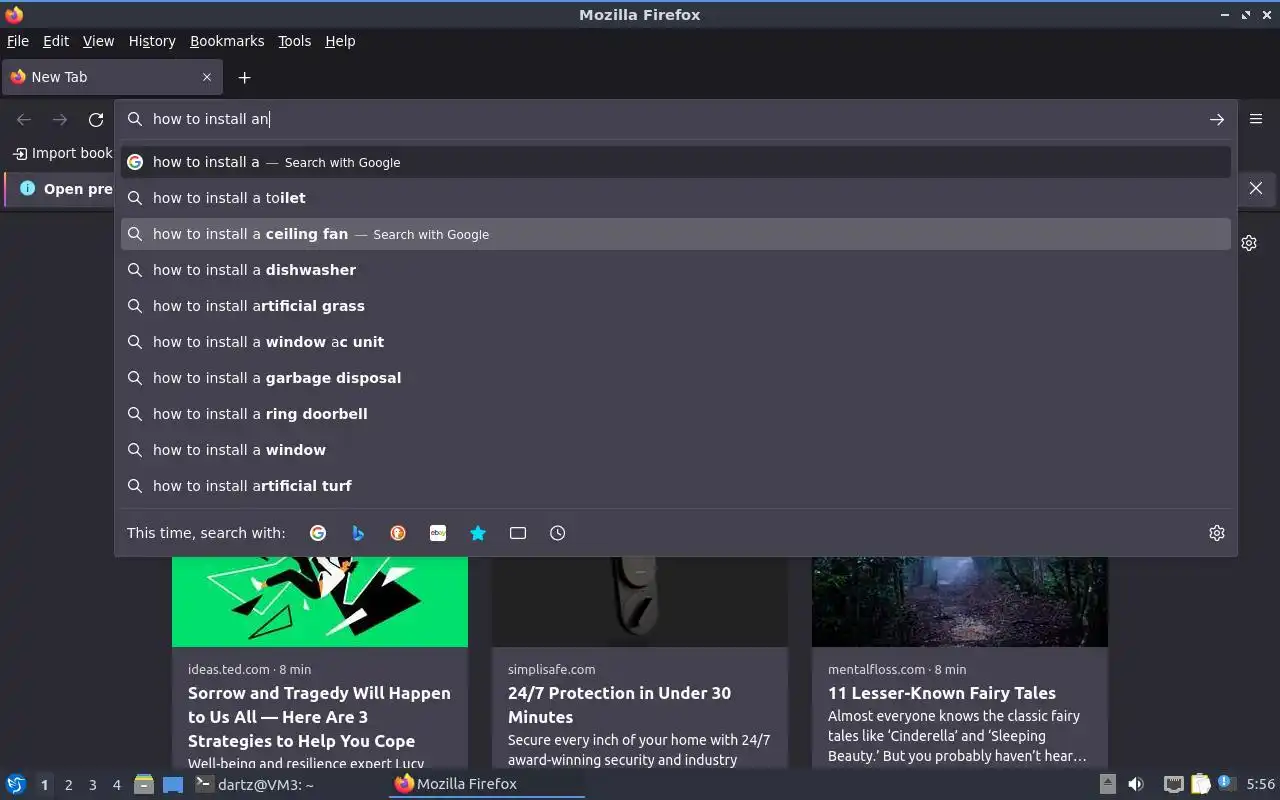Open the desktop start menu icon in the taskbar
The width and height of the screenshot is (1280, 800).
click(16, 784)
